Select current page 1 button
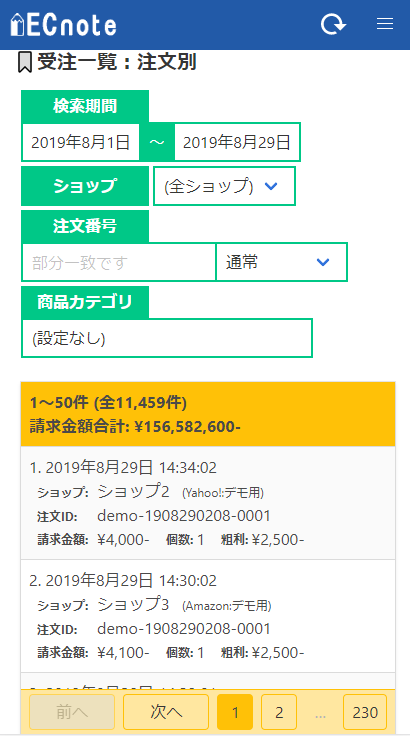The width and height of the screenshot is (410, 736). pos(235,712)
